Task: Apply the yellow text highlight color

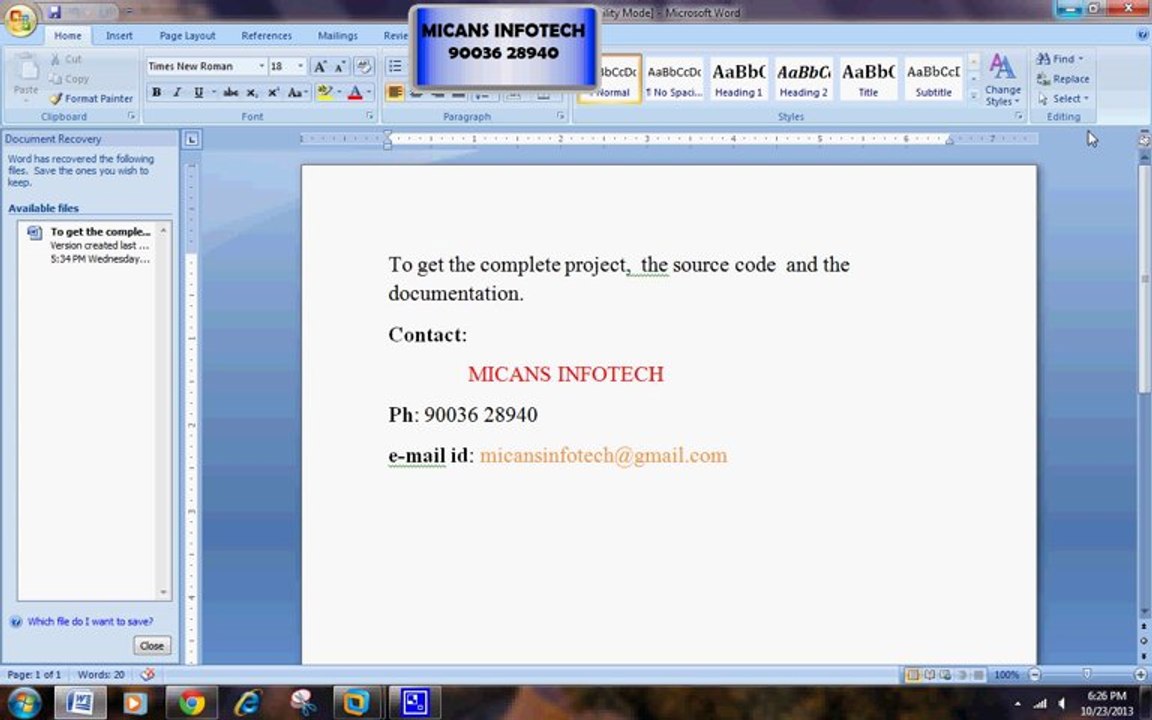Action: pos(325,93)
